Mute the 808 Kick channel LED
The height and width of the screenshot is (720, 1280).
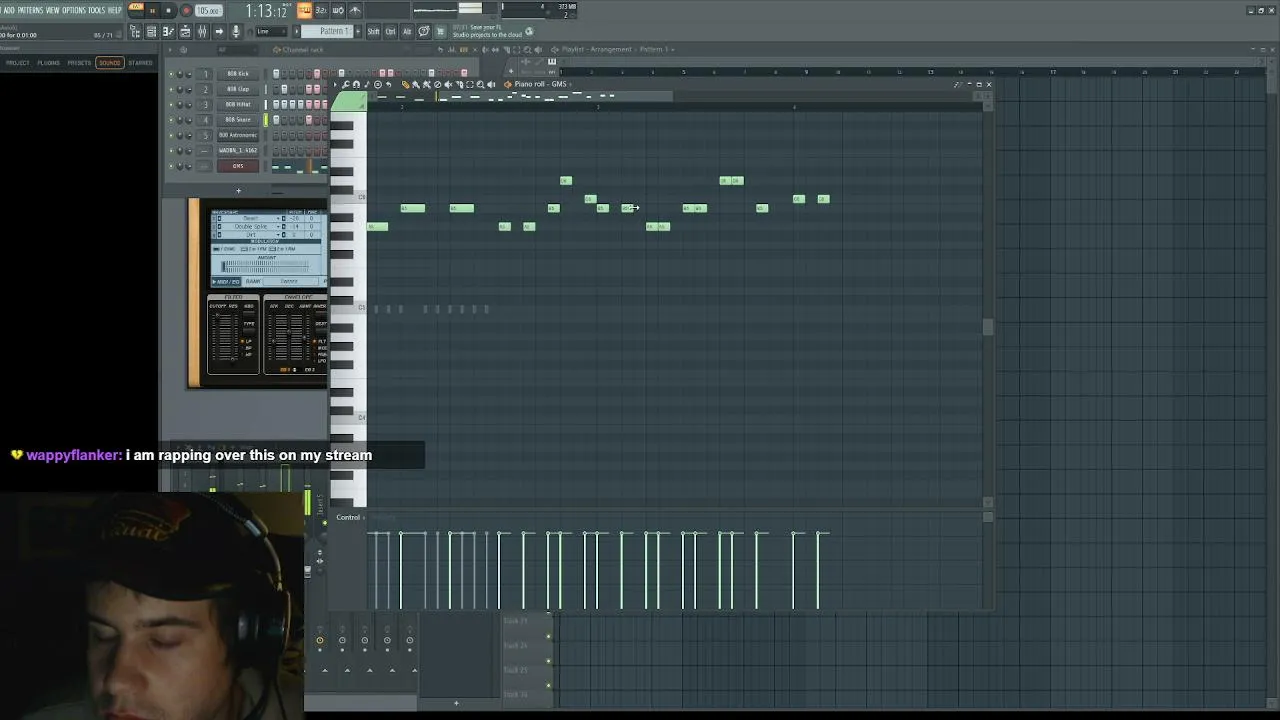click(x=171, y=74)
